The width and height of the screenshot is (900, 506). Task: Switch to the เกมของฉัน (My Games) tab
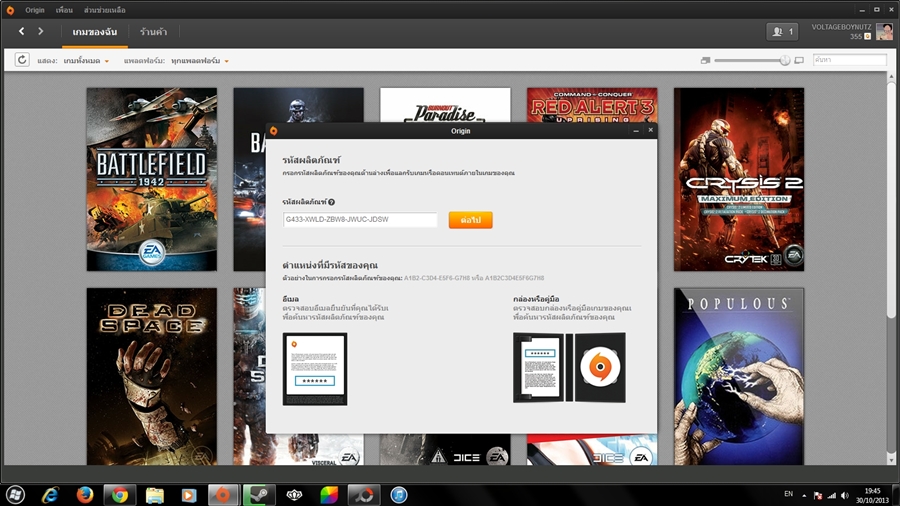(x=95, y=32)
